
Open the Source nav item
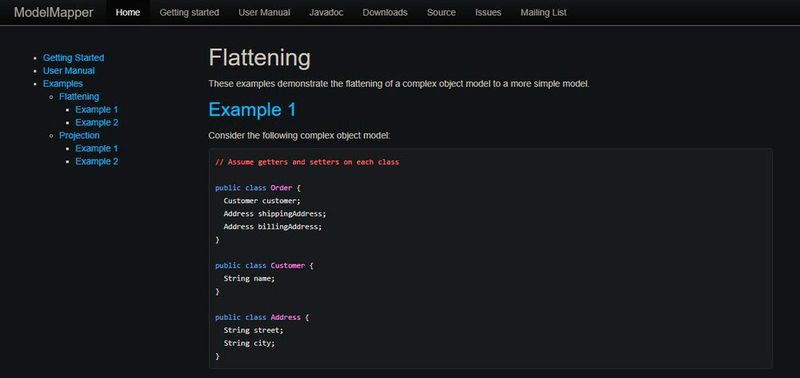[x=441, y=12]
